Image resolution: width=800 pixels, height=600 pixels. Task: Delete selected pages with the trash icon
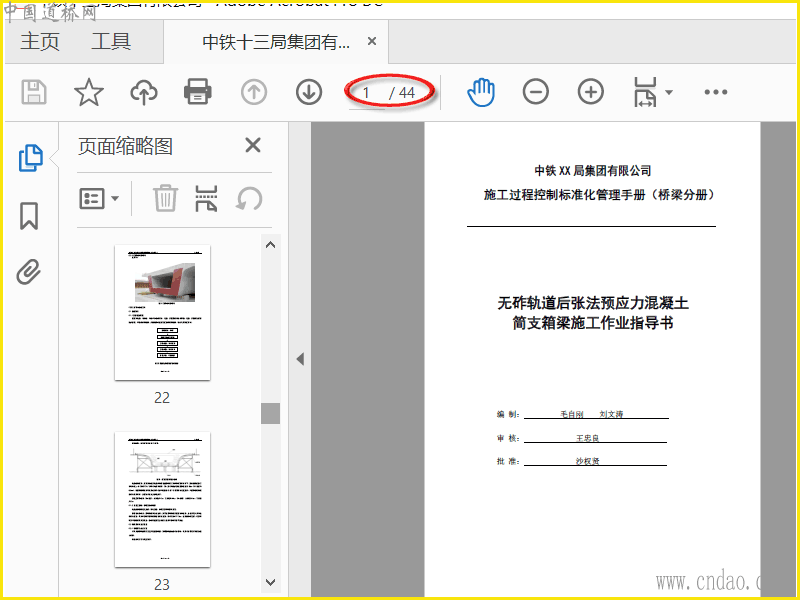165,198
